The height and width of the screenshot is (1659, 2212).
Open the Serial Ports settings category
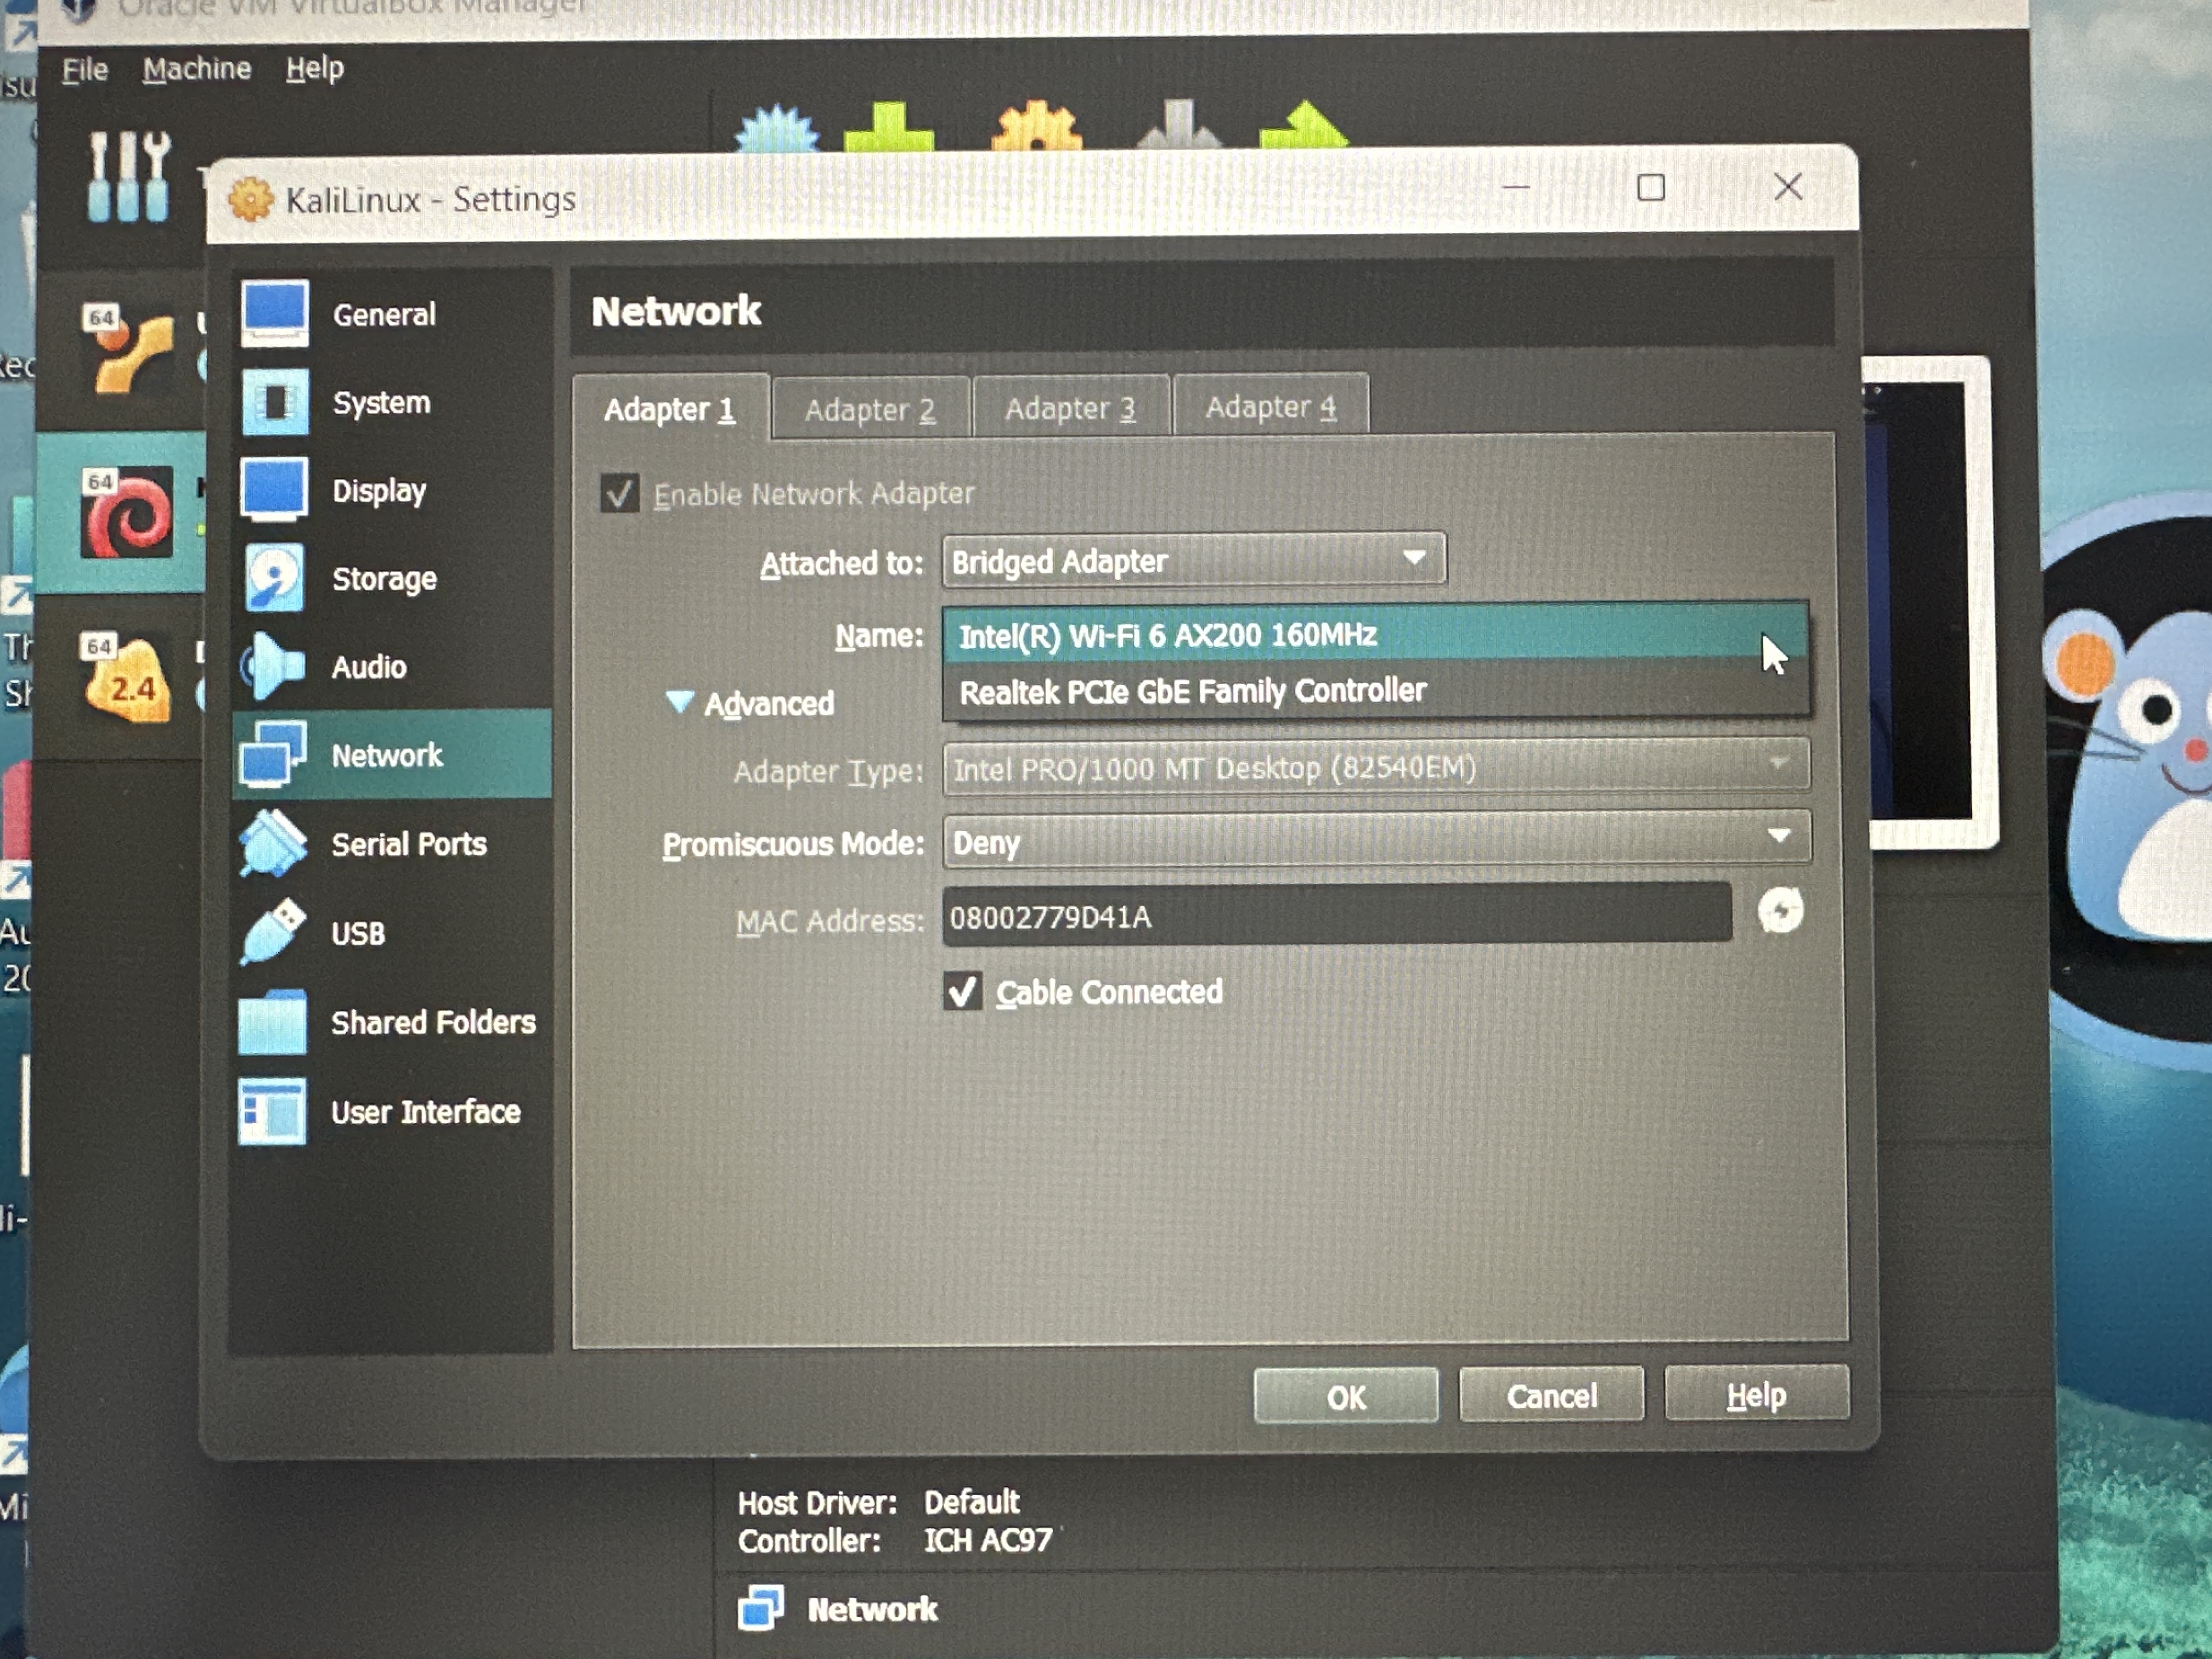(390, 844)
